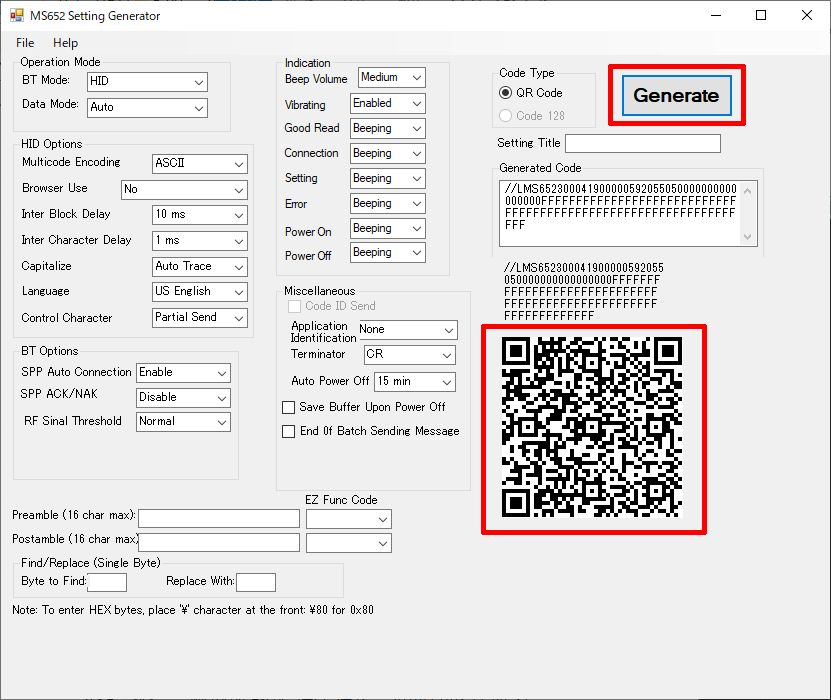Select the QR Code radio button
Screen dimensions: 831x700
click(531, 93)
